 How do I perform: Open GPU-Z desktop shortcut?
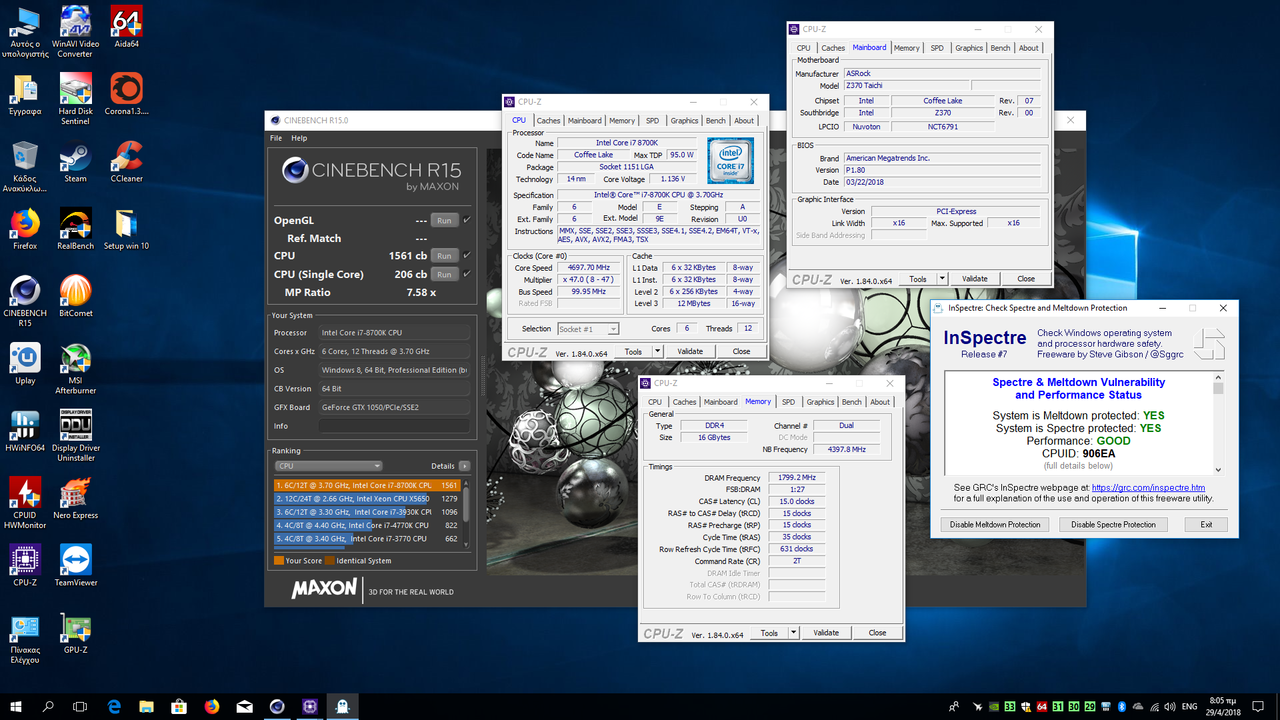75,633
